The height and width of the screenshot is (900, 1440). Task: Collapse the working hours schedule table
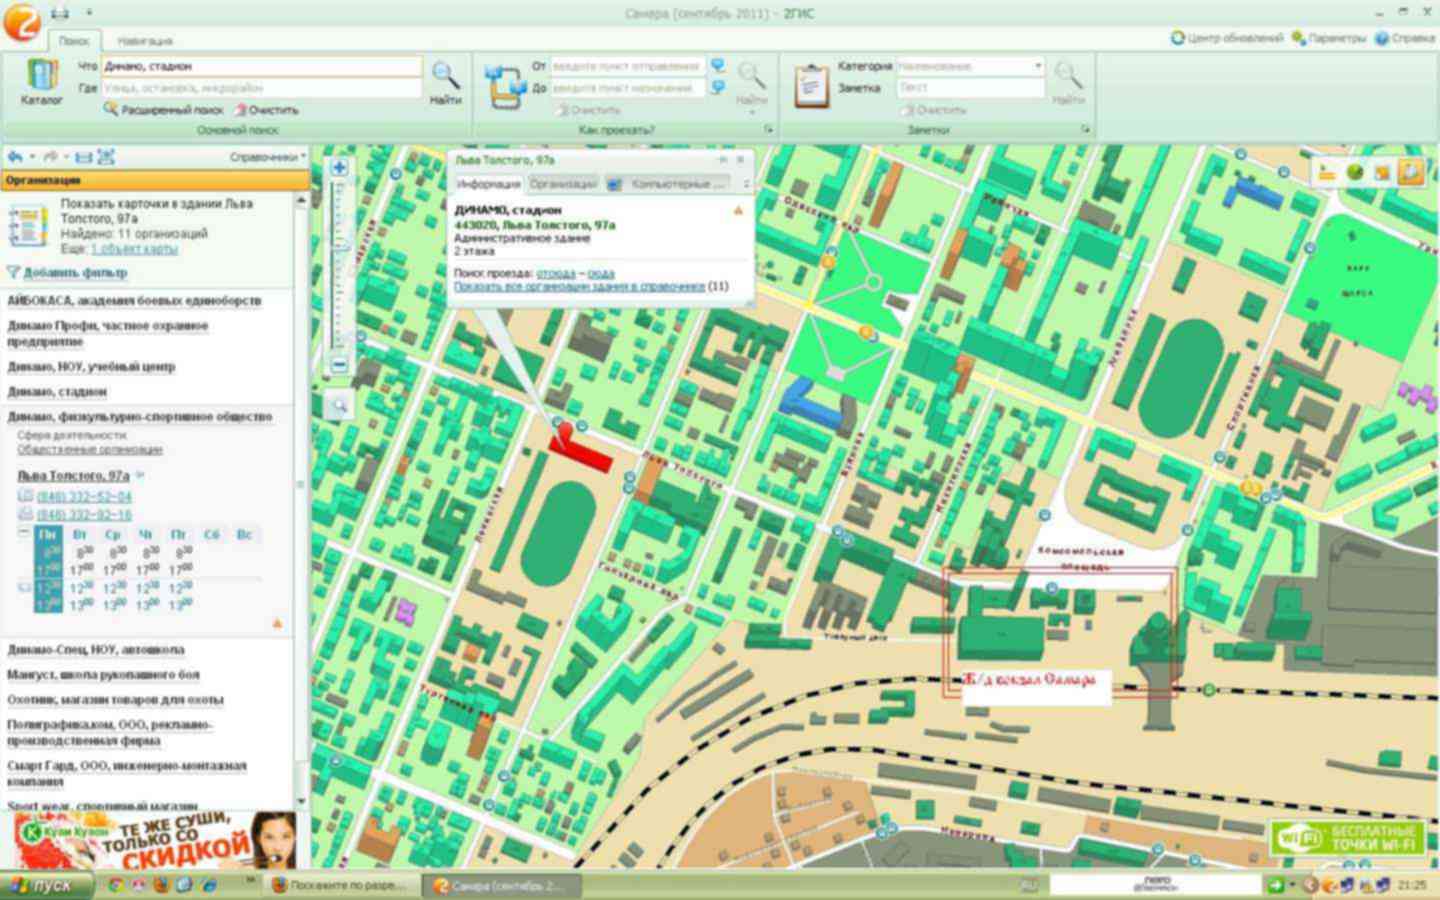(24, 534)
